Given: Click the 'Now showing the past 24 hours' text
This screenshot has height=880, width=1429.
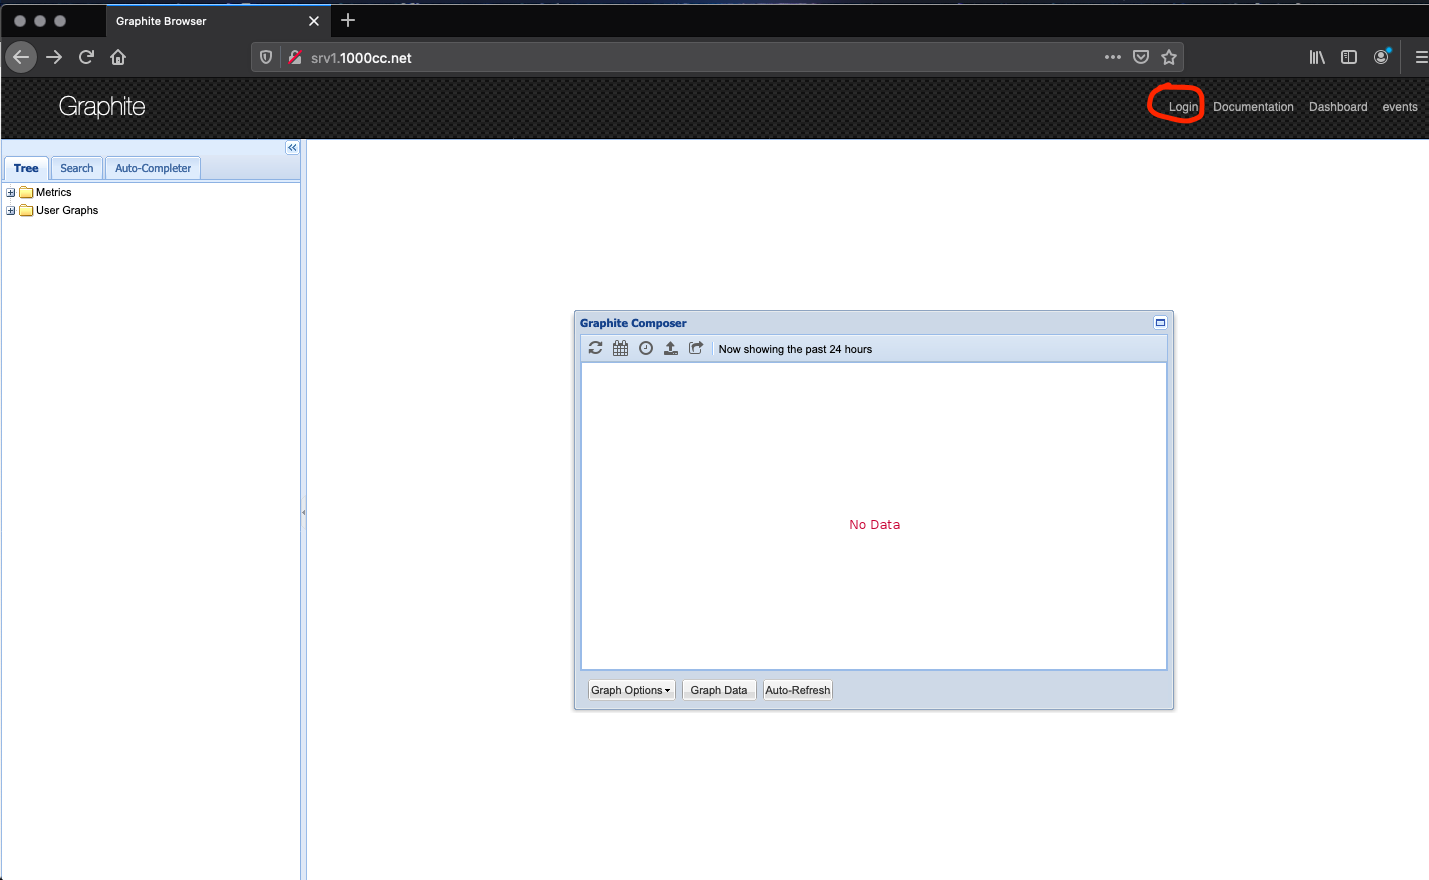Looking at the screenshot, I should tap(795, 349).
